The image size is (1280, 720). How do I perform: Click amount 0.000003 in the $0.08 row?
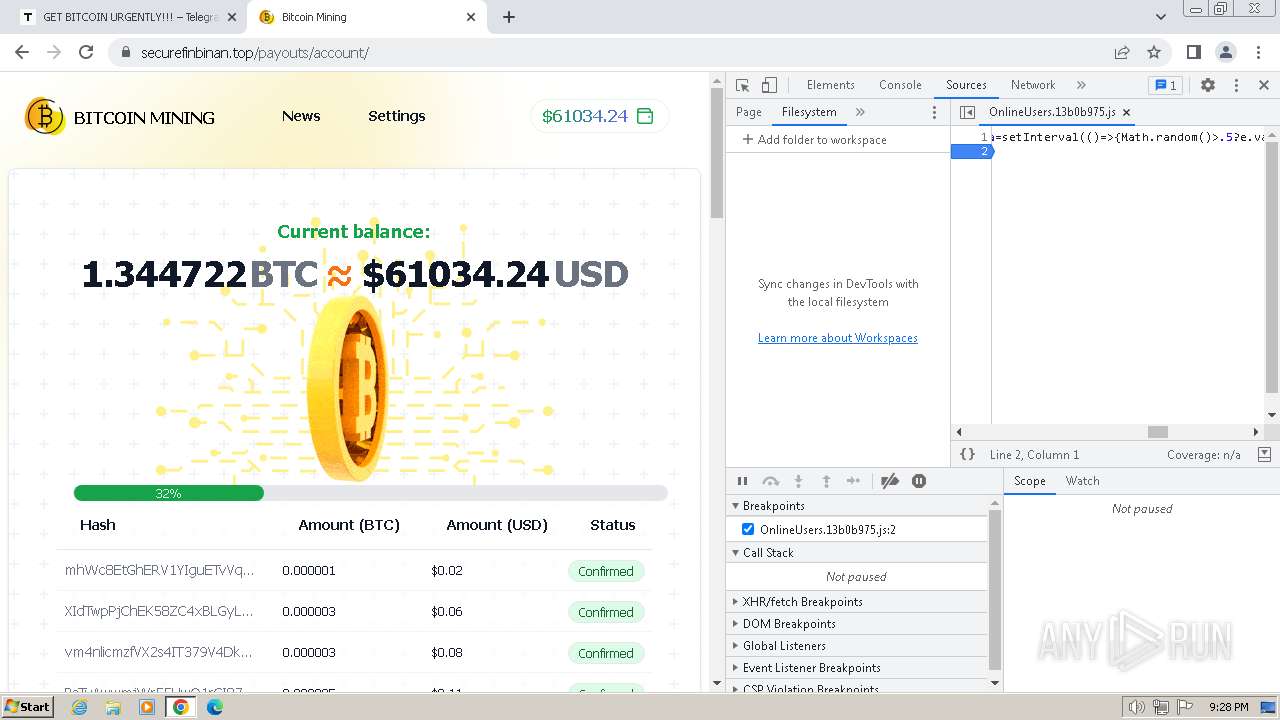(309, 653)
